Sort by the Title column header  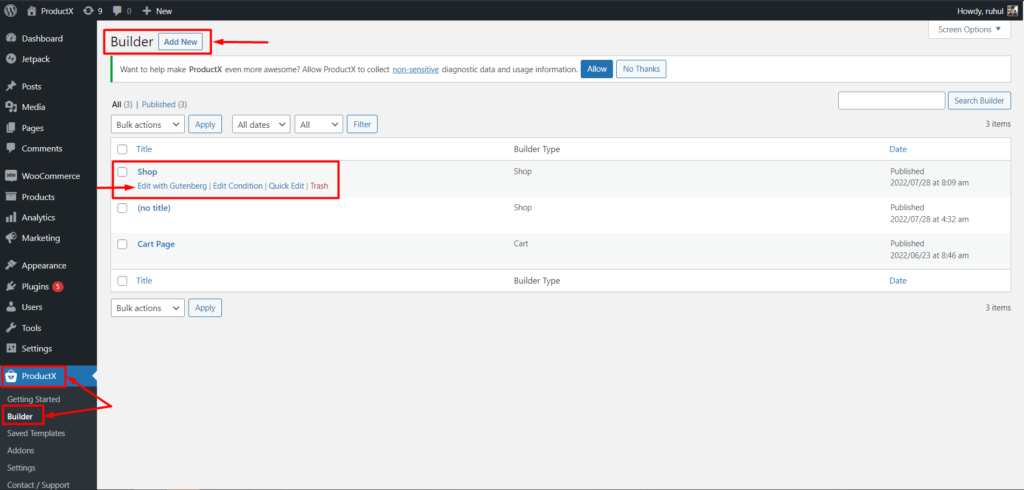(x=144, y=150)
